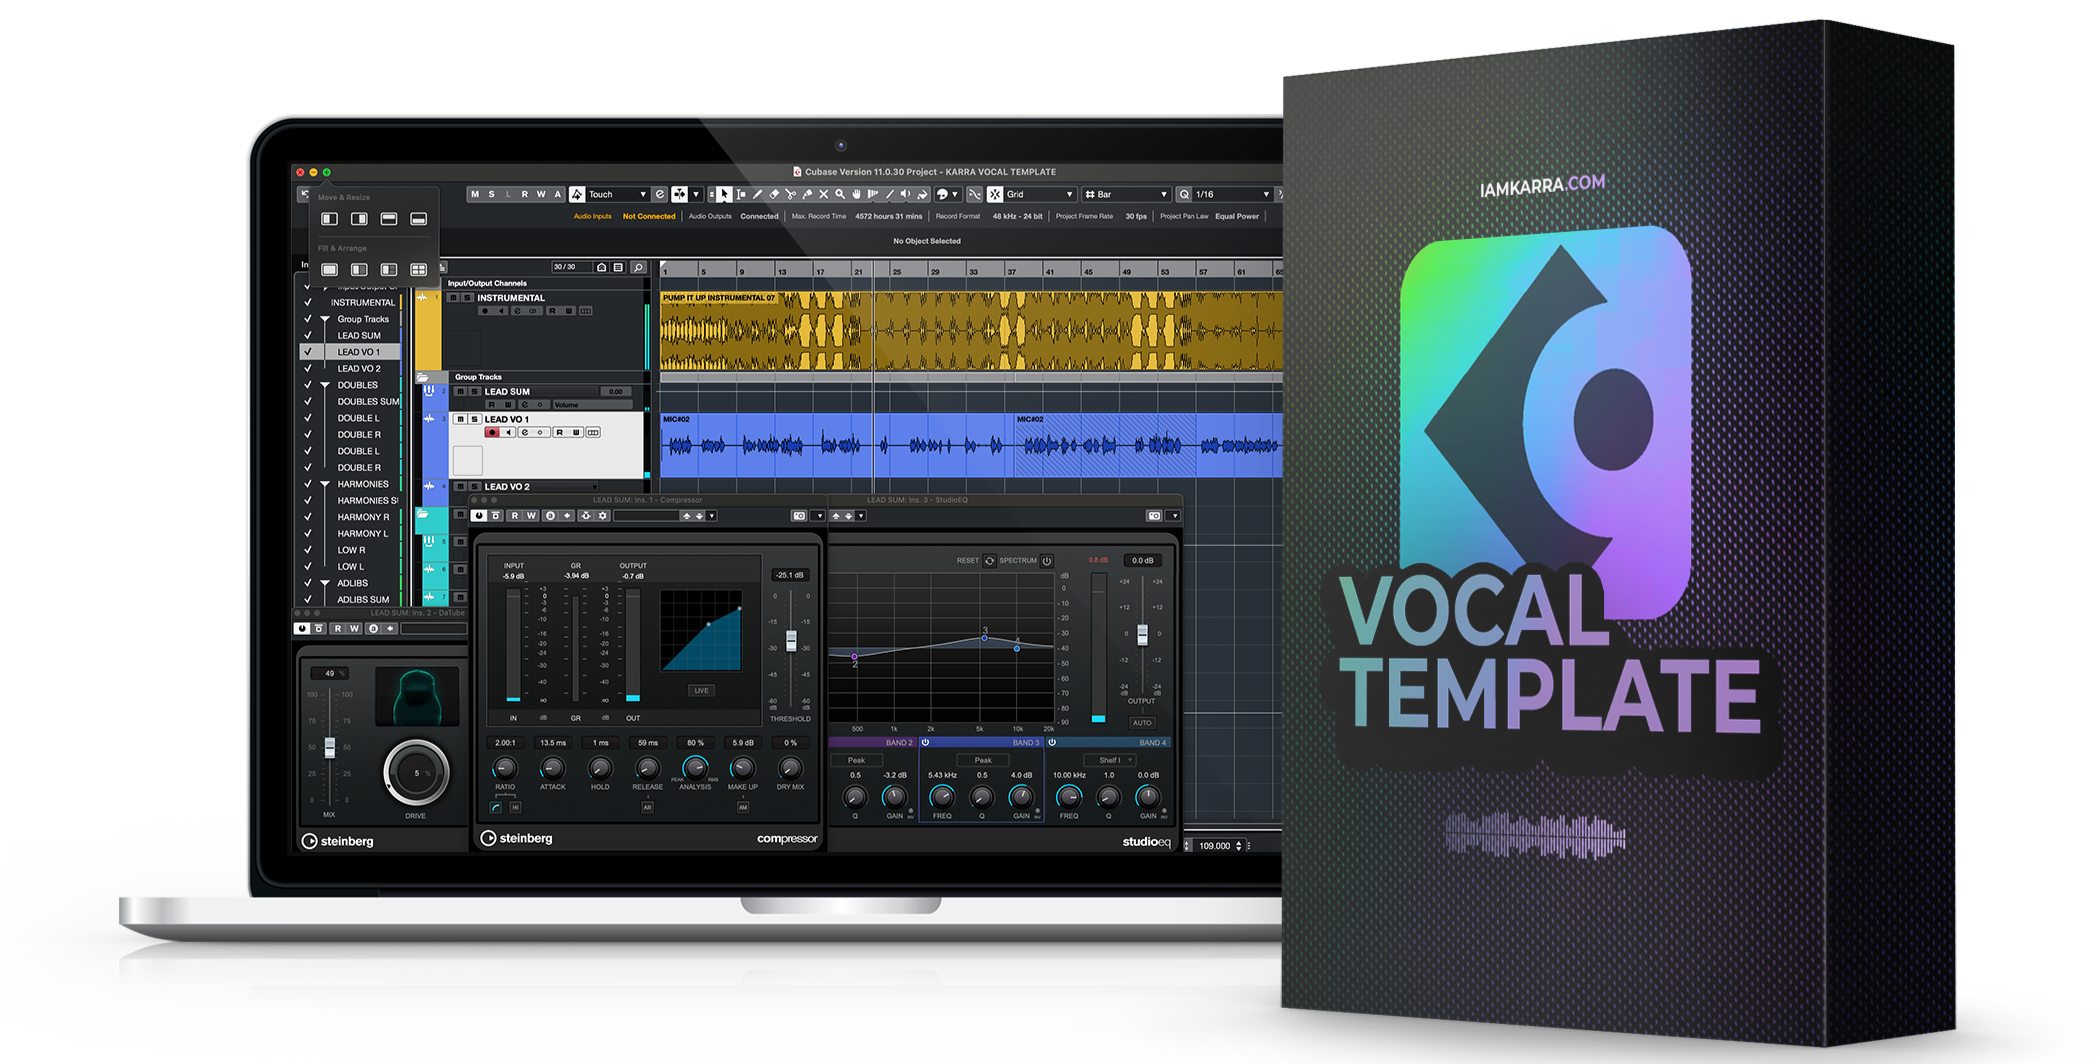This screenshot has width=2100, height=1064.
Task: Select the Draw pencil tool
Action: tap(757, 195)
